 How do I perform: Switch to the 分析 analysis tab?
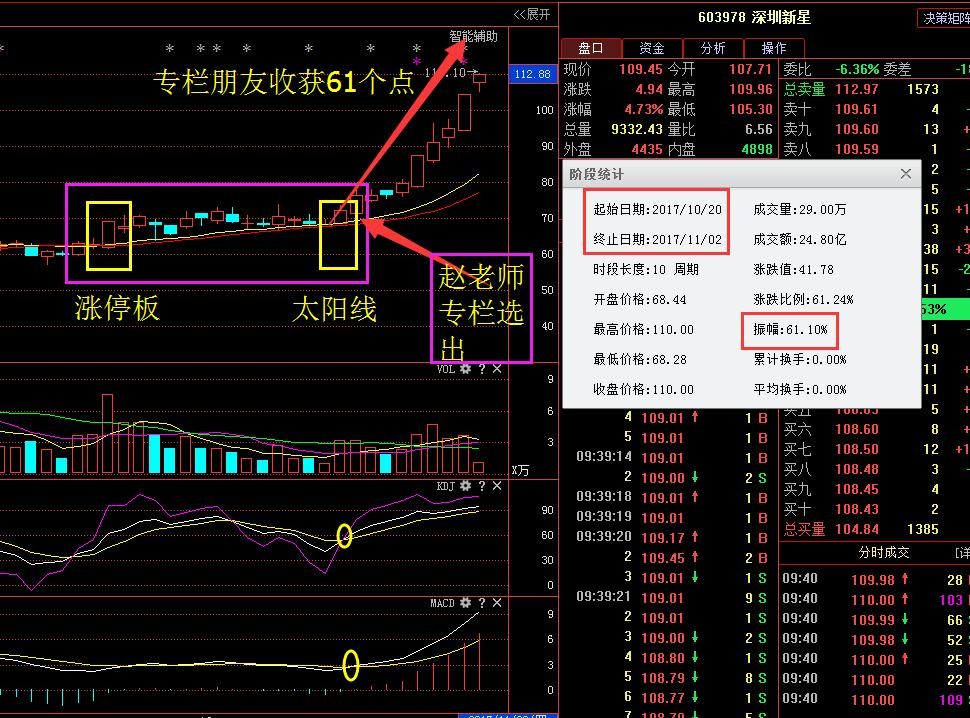click(712, 47)
